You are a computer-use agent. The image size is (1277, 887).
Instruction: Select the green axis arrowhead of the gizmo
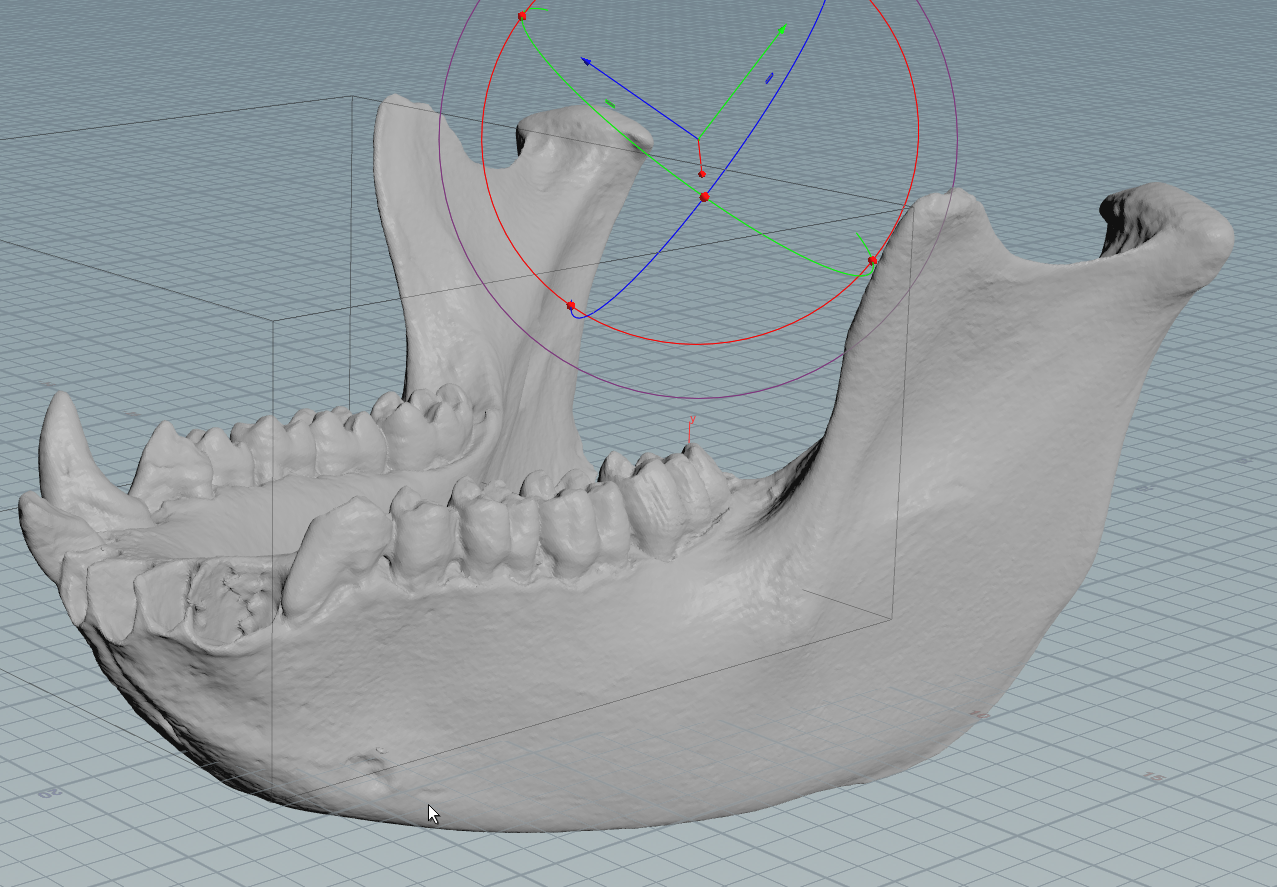click(781, 30)
